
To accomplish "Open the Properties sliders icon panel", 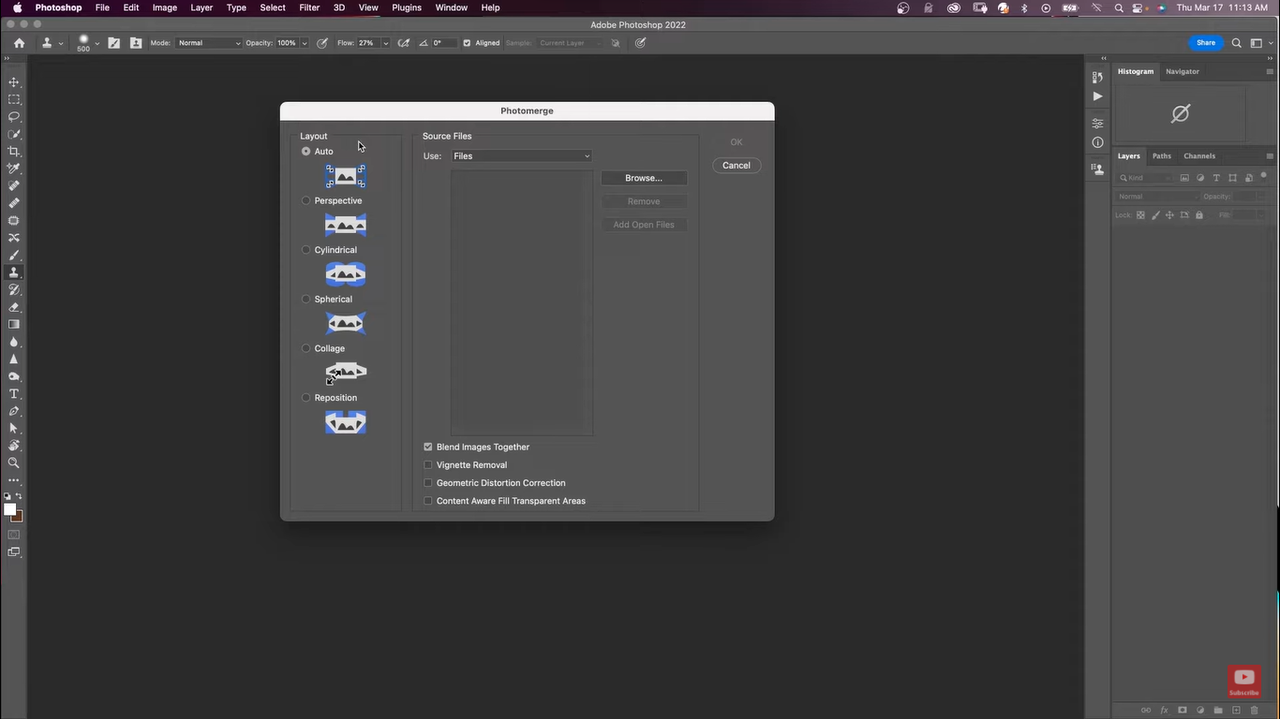I will 1097,124.
